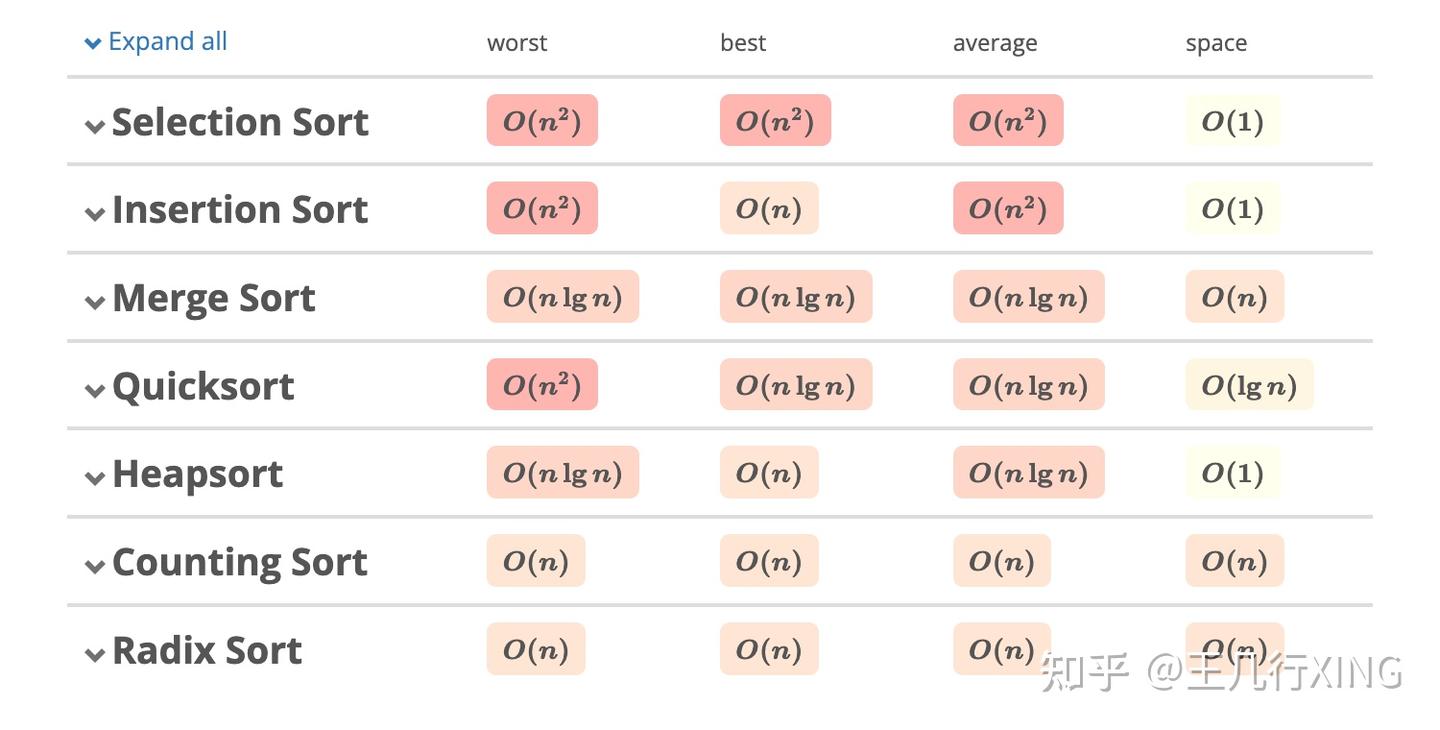The width and height of the screenshot is (1440, 730).
Task: Click the red O(n²) badge for Quicksort worst
Action: click(x=541, y=384)
